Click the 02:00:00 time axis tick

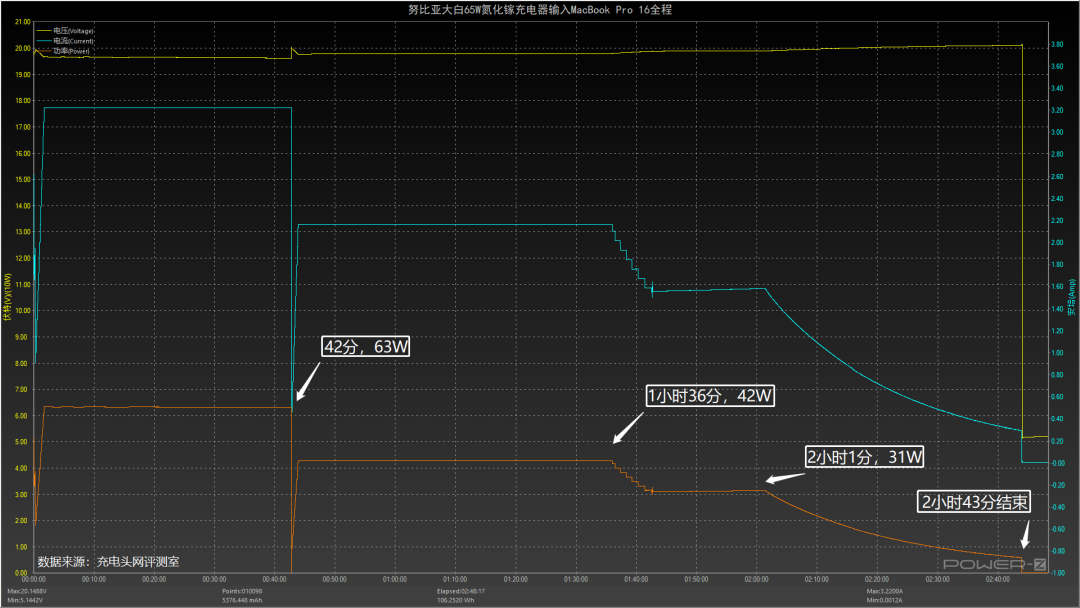point(756,579)
